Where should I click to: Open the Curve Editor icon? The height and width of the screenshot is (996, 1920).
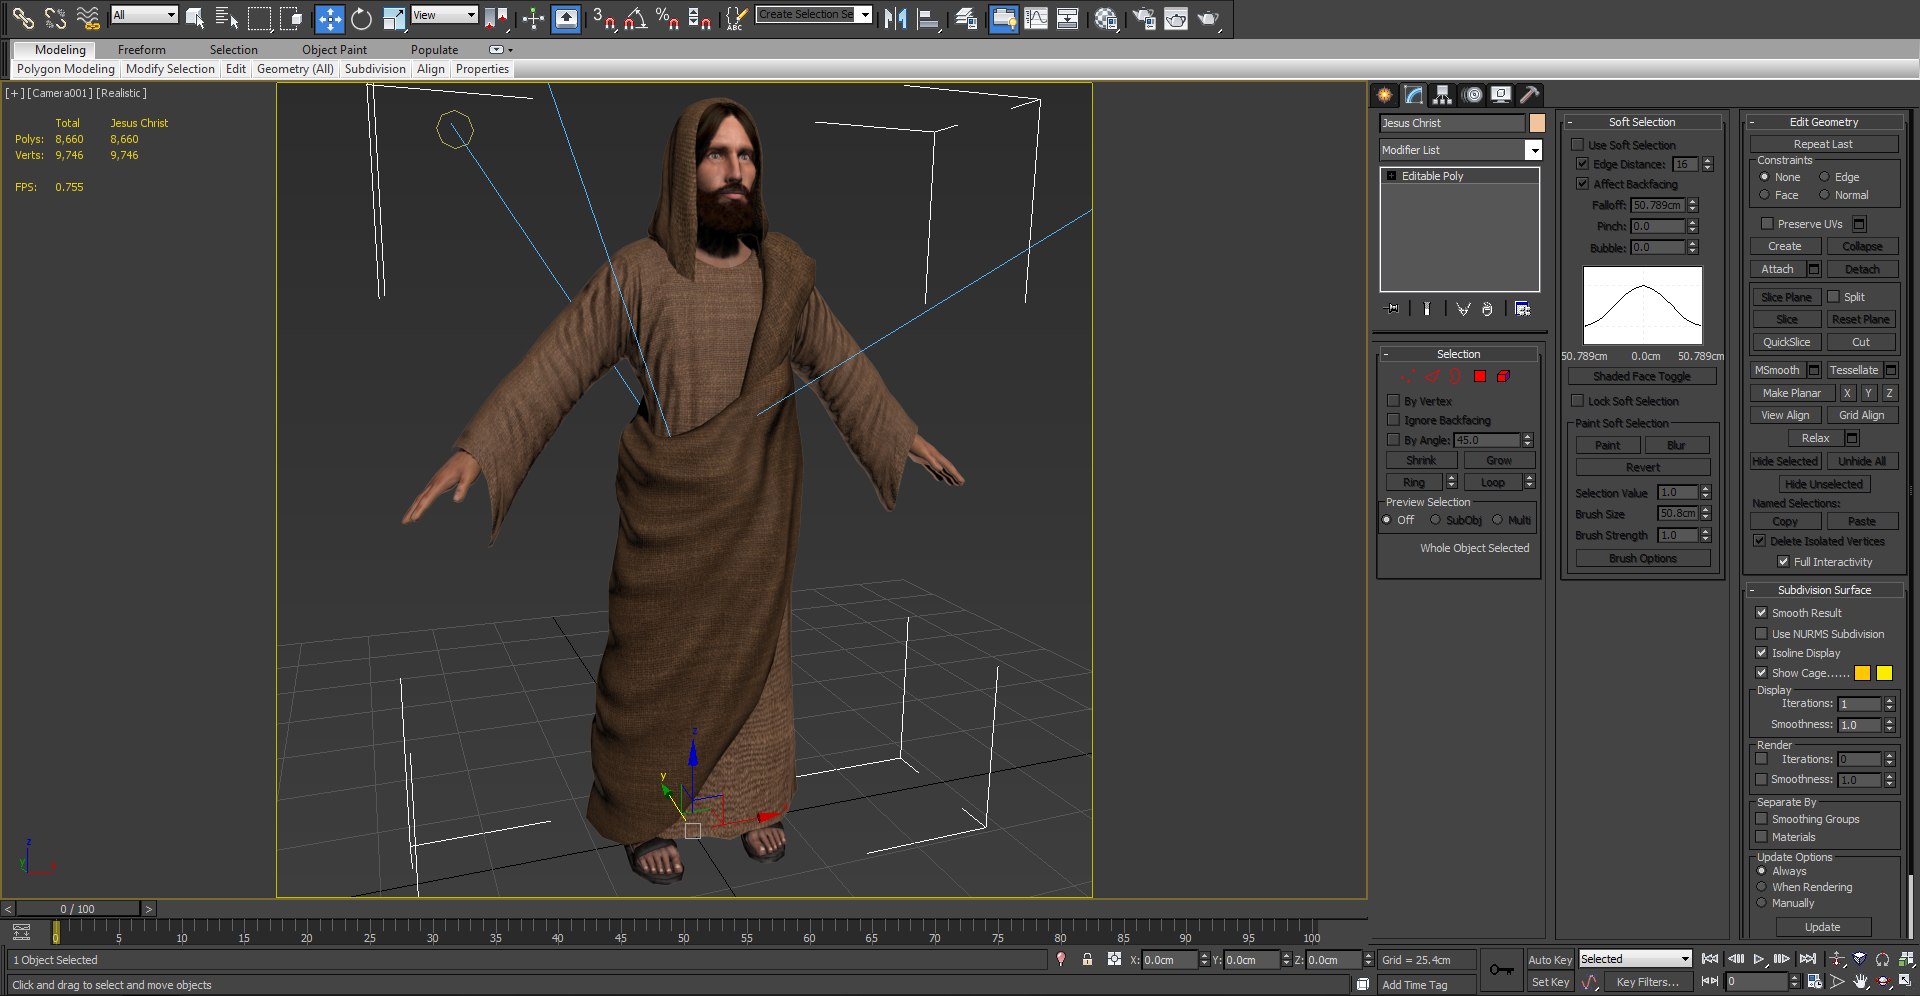point(1036,18)
